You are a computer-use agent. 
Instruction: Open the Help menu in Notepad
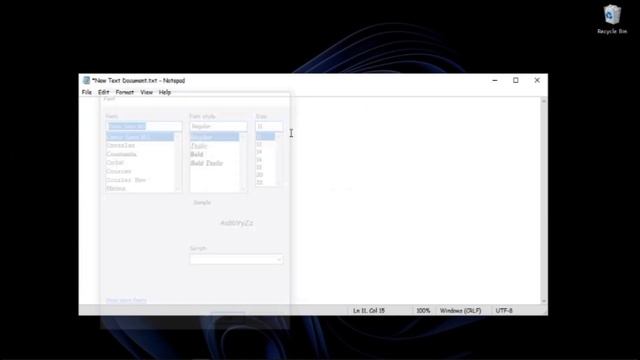coord(164,92)
